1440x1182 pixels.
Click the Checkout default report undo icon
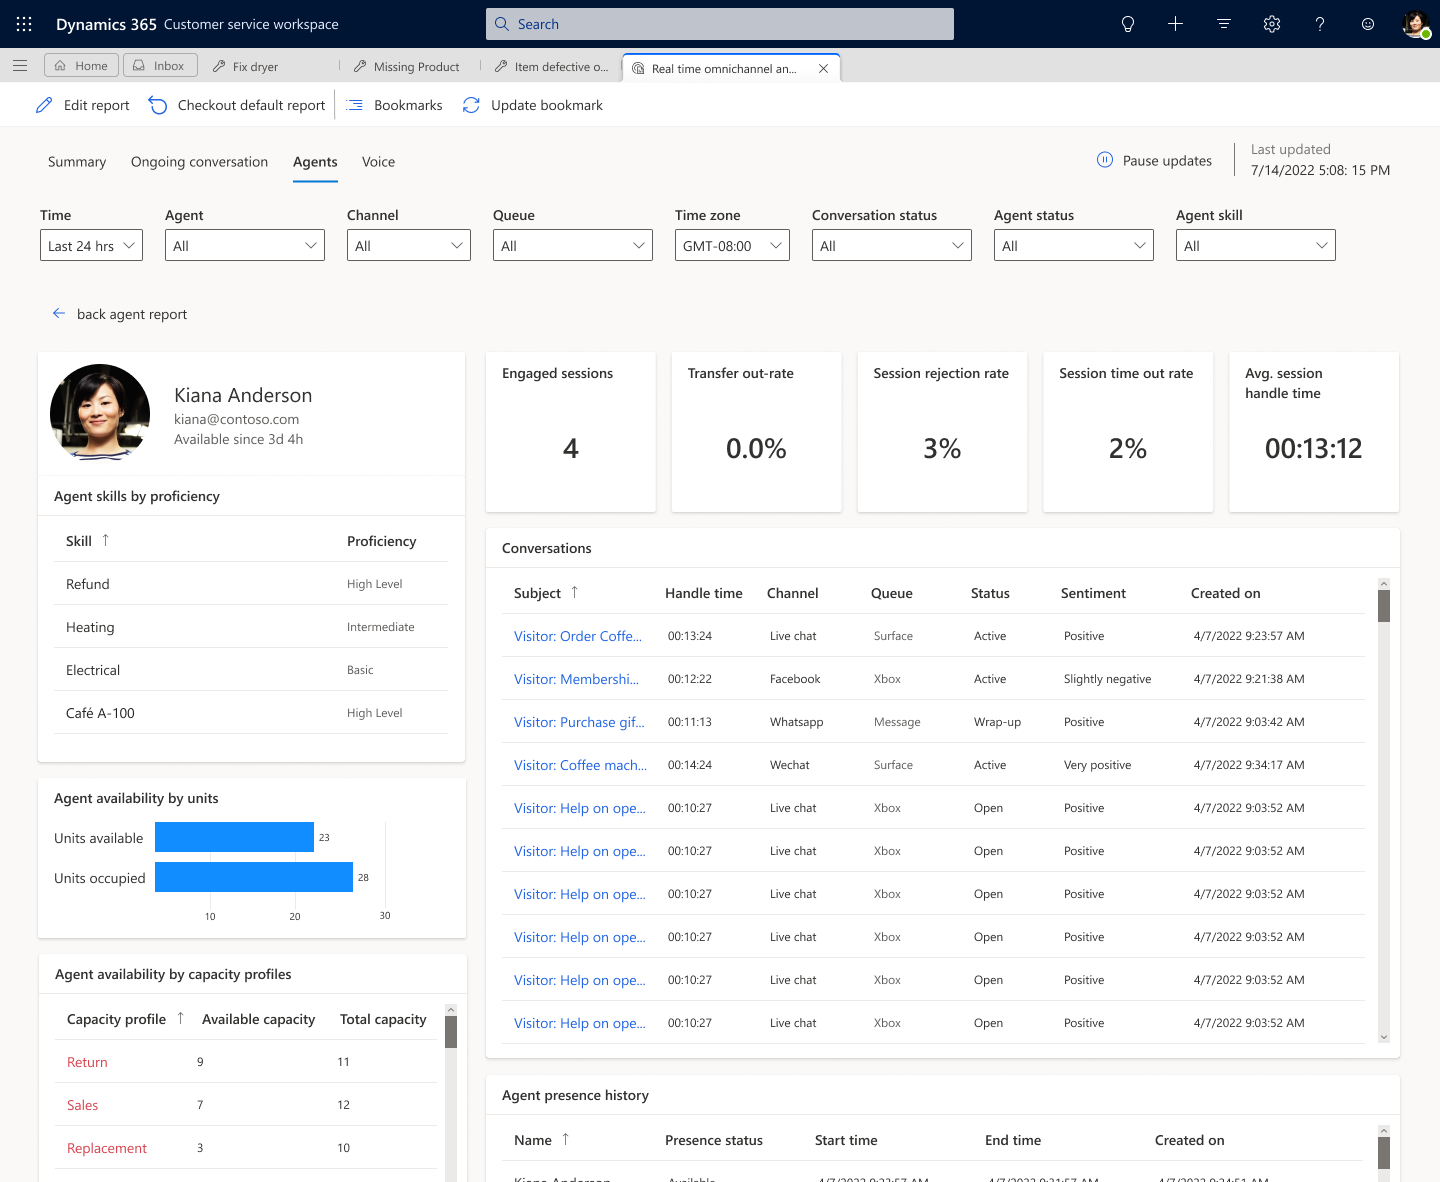pos(158,105)
